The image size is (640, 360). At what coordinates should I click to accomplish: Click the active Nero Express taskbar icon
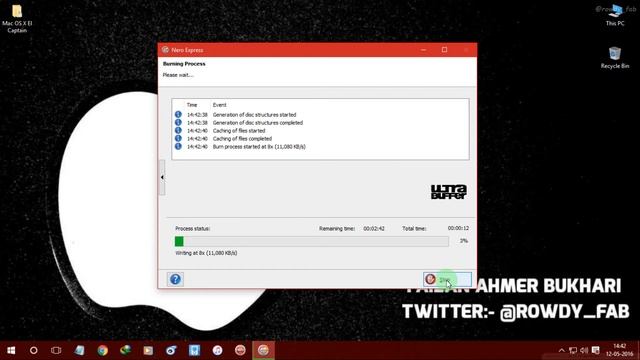point(263,350)
